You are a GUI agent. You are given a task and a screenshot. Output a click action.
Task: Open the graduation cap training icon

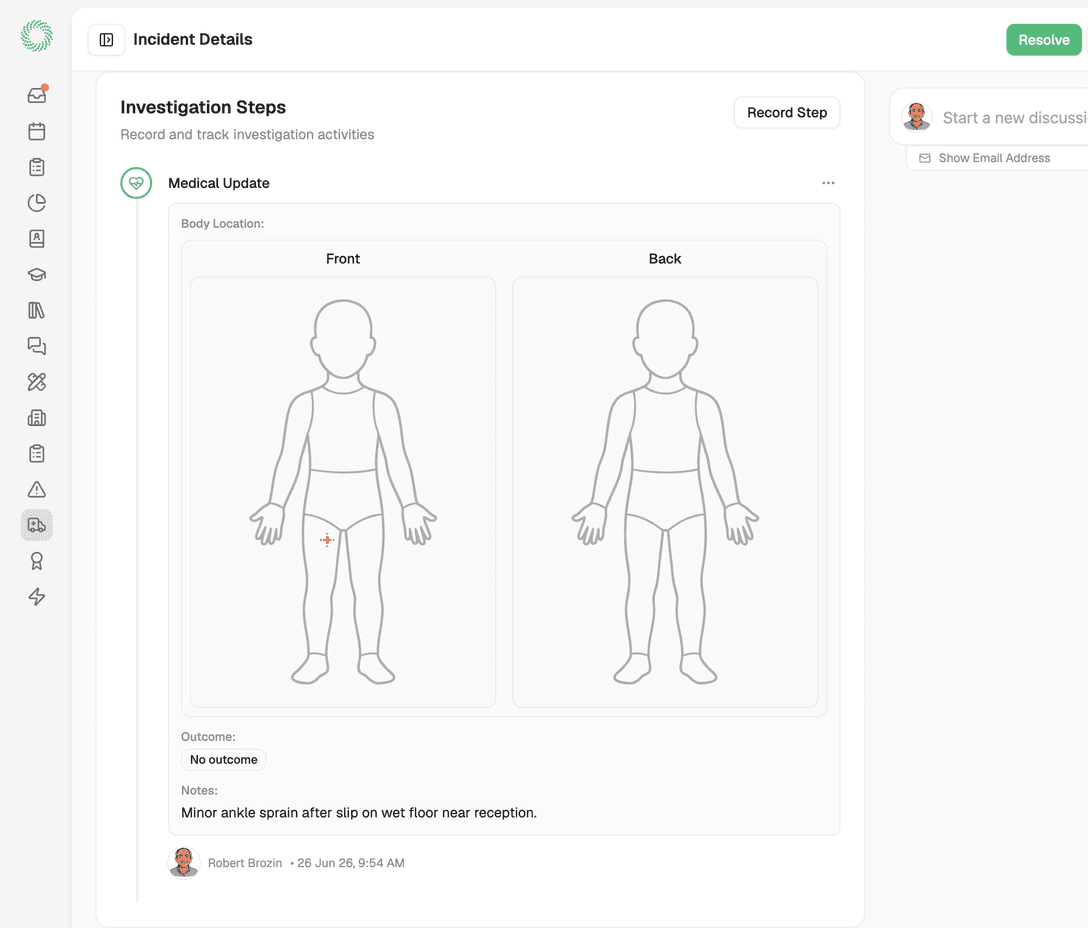click(x=37, y=274)
